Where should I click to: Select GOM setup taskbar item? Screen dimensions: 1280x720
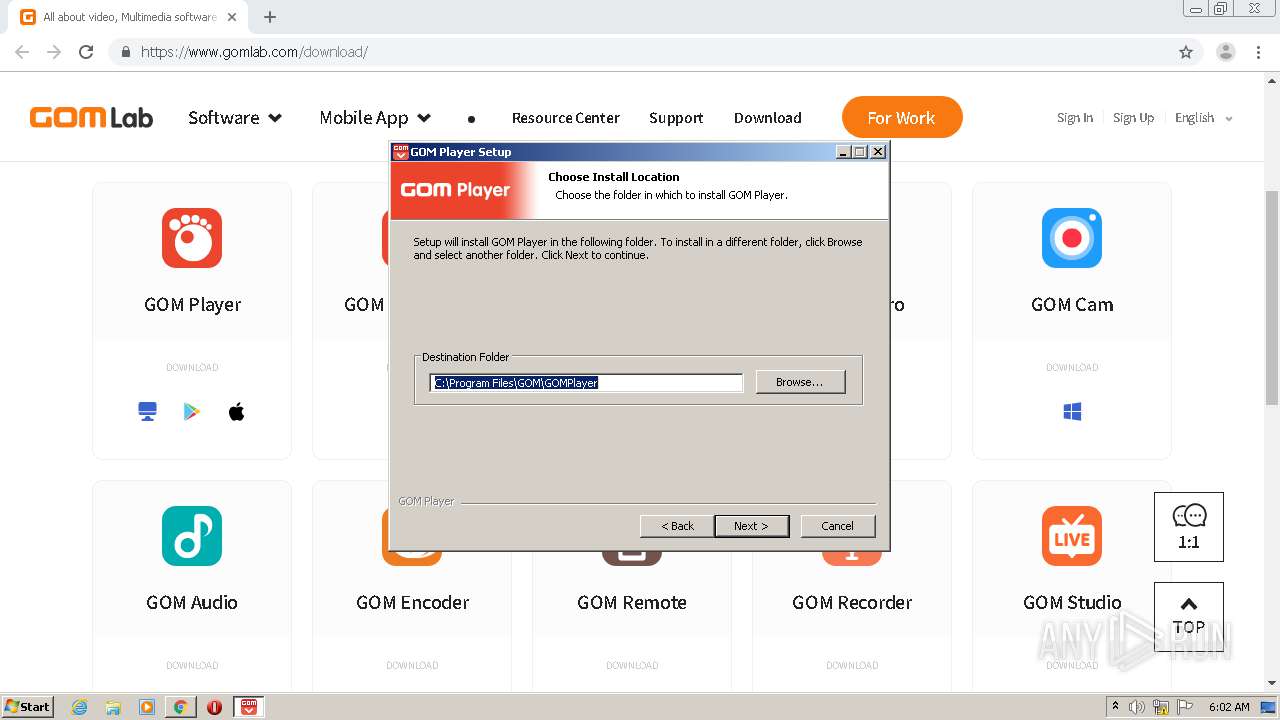pos(249,707)
